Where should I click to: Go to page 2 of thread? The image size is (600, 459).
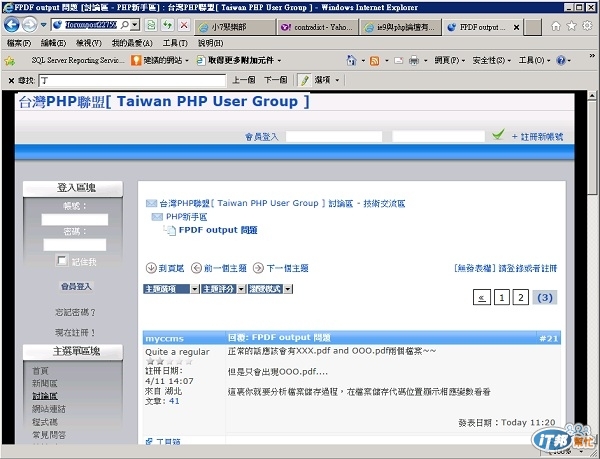521,297
